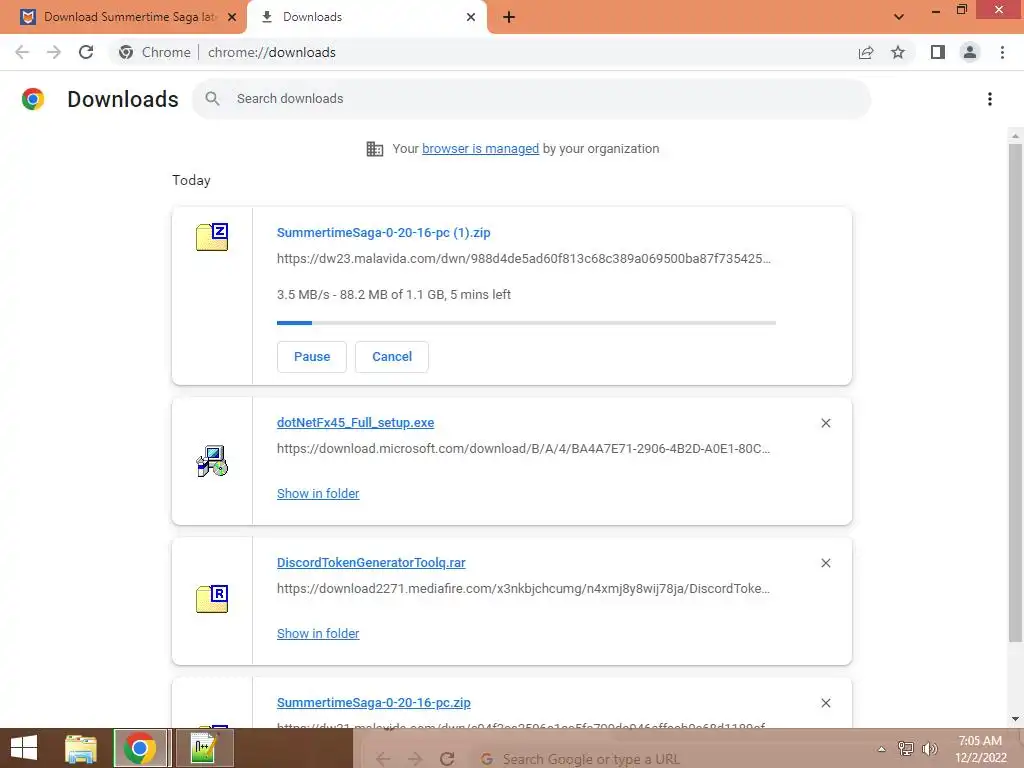
Task: Click the download speed and time left text
Action: (394, 295)
